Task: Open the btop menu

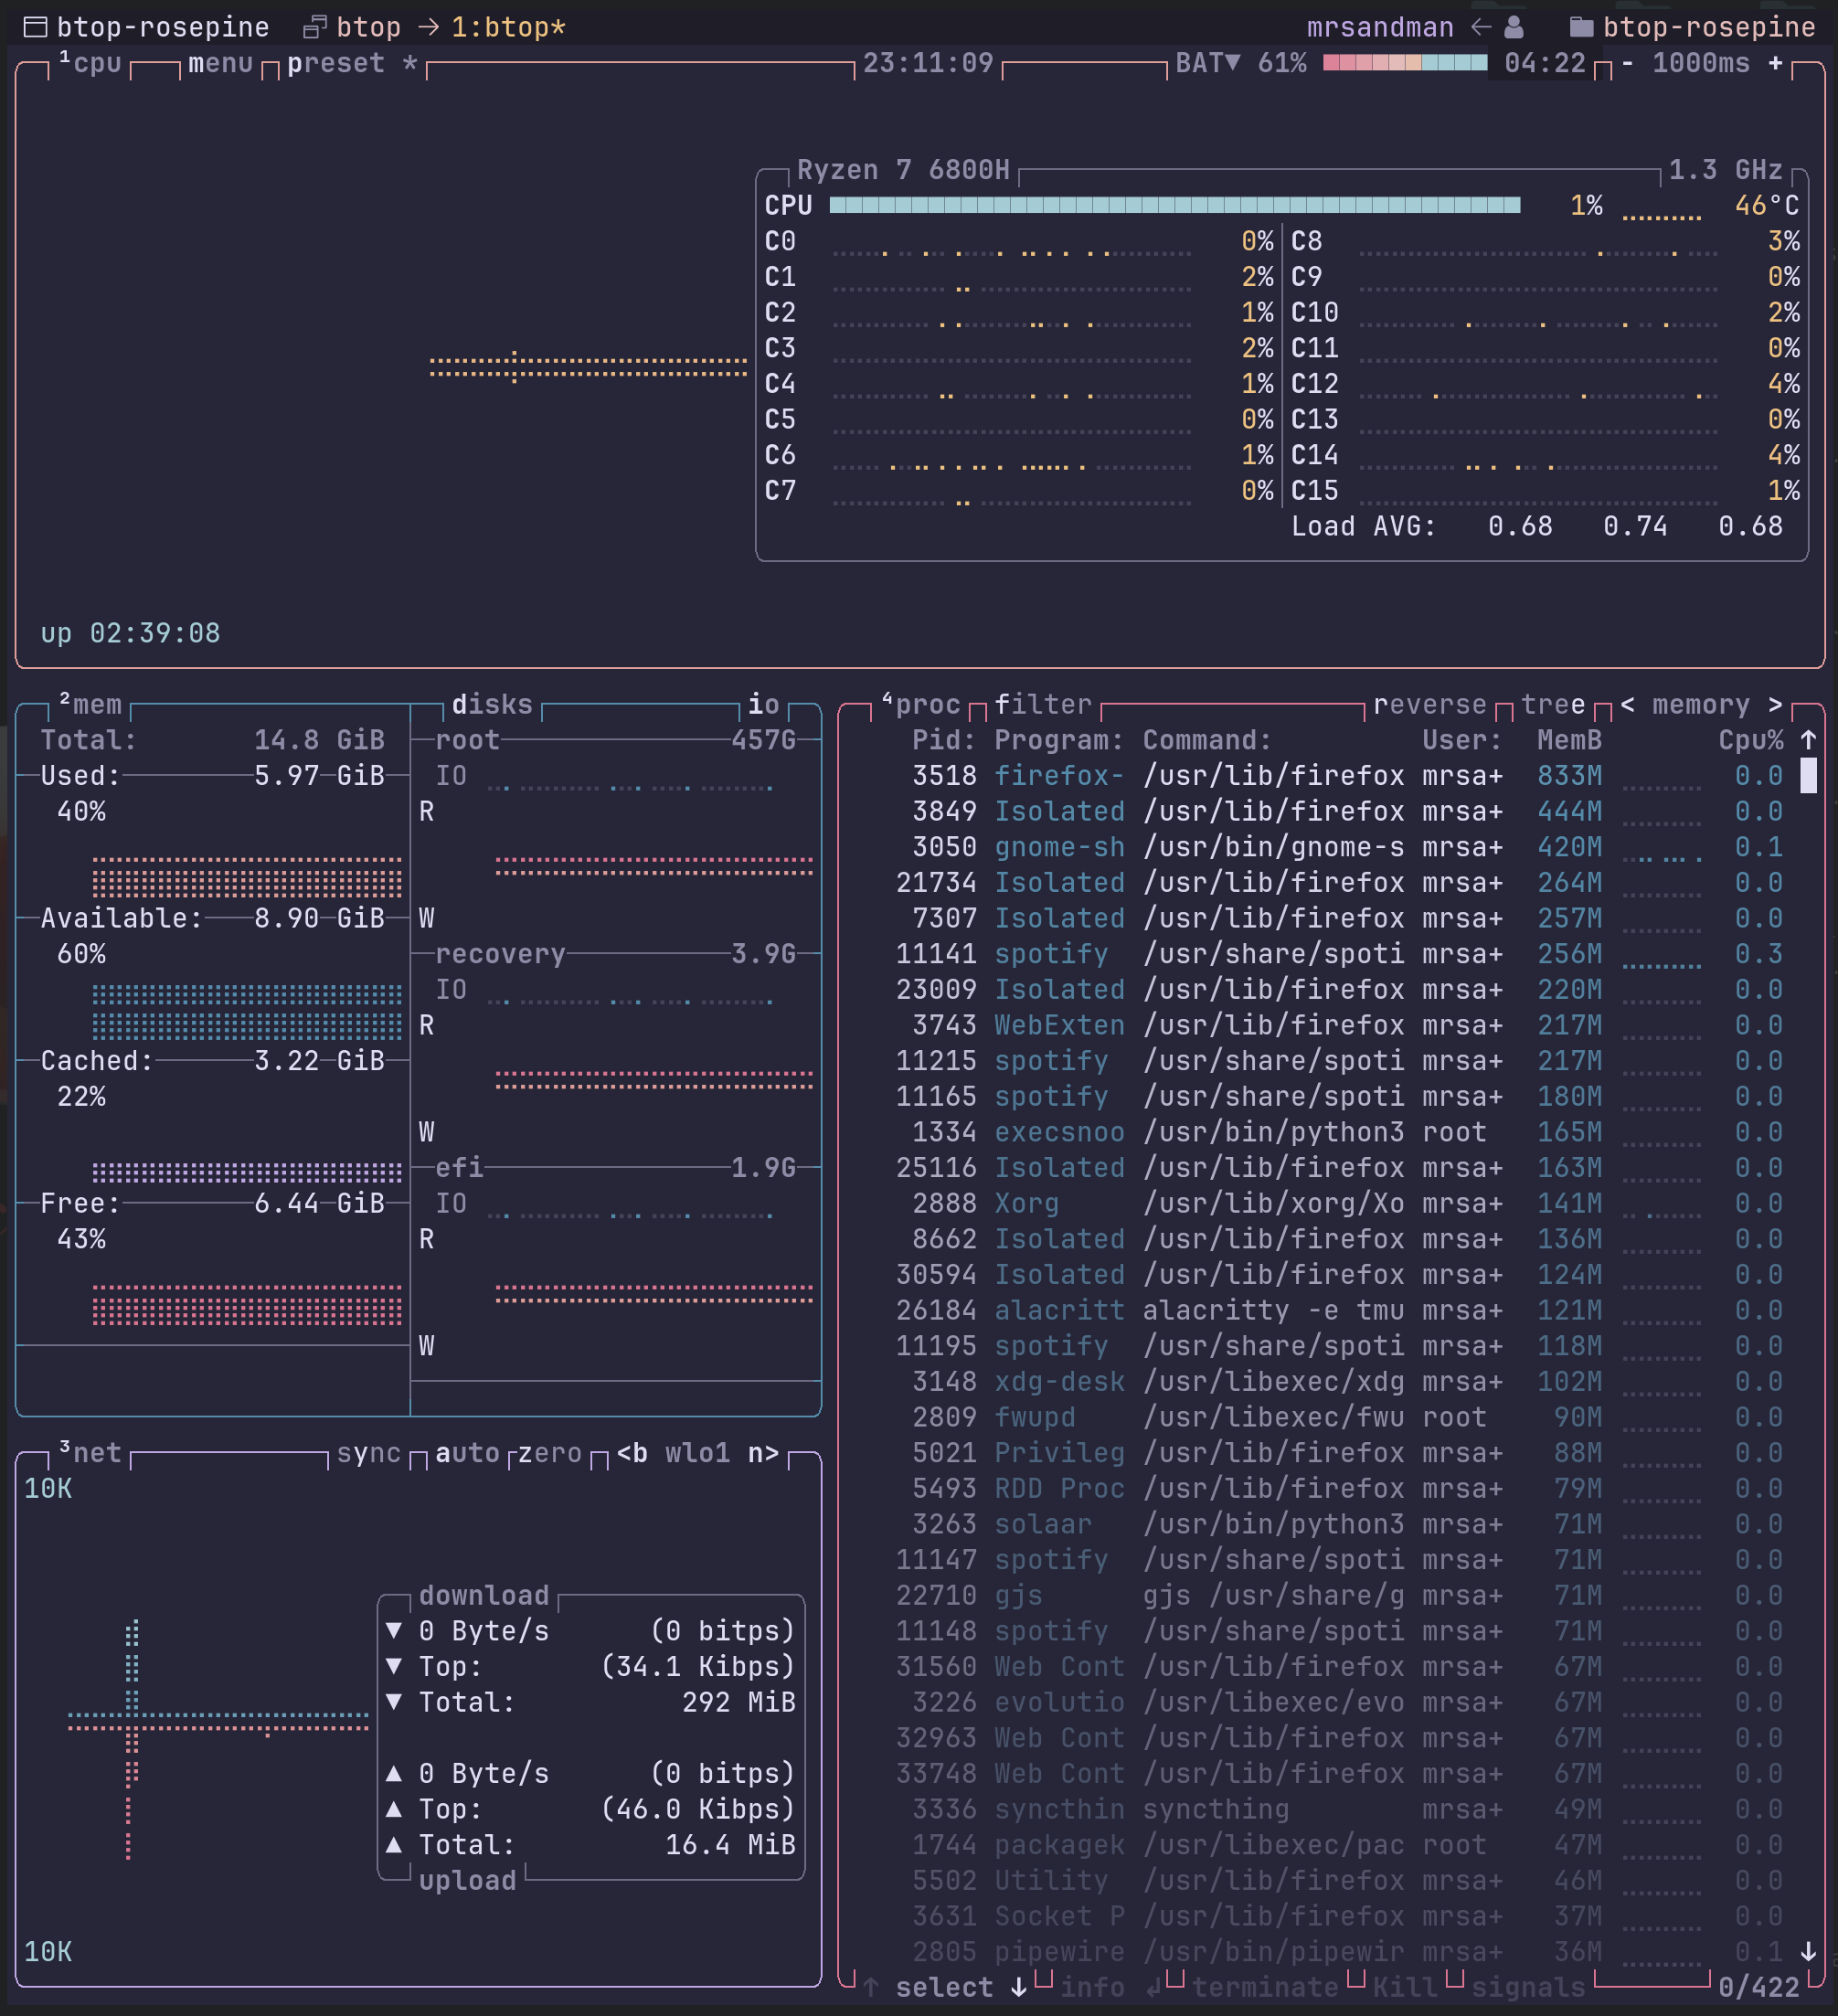Action: (x=220, y=63)
